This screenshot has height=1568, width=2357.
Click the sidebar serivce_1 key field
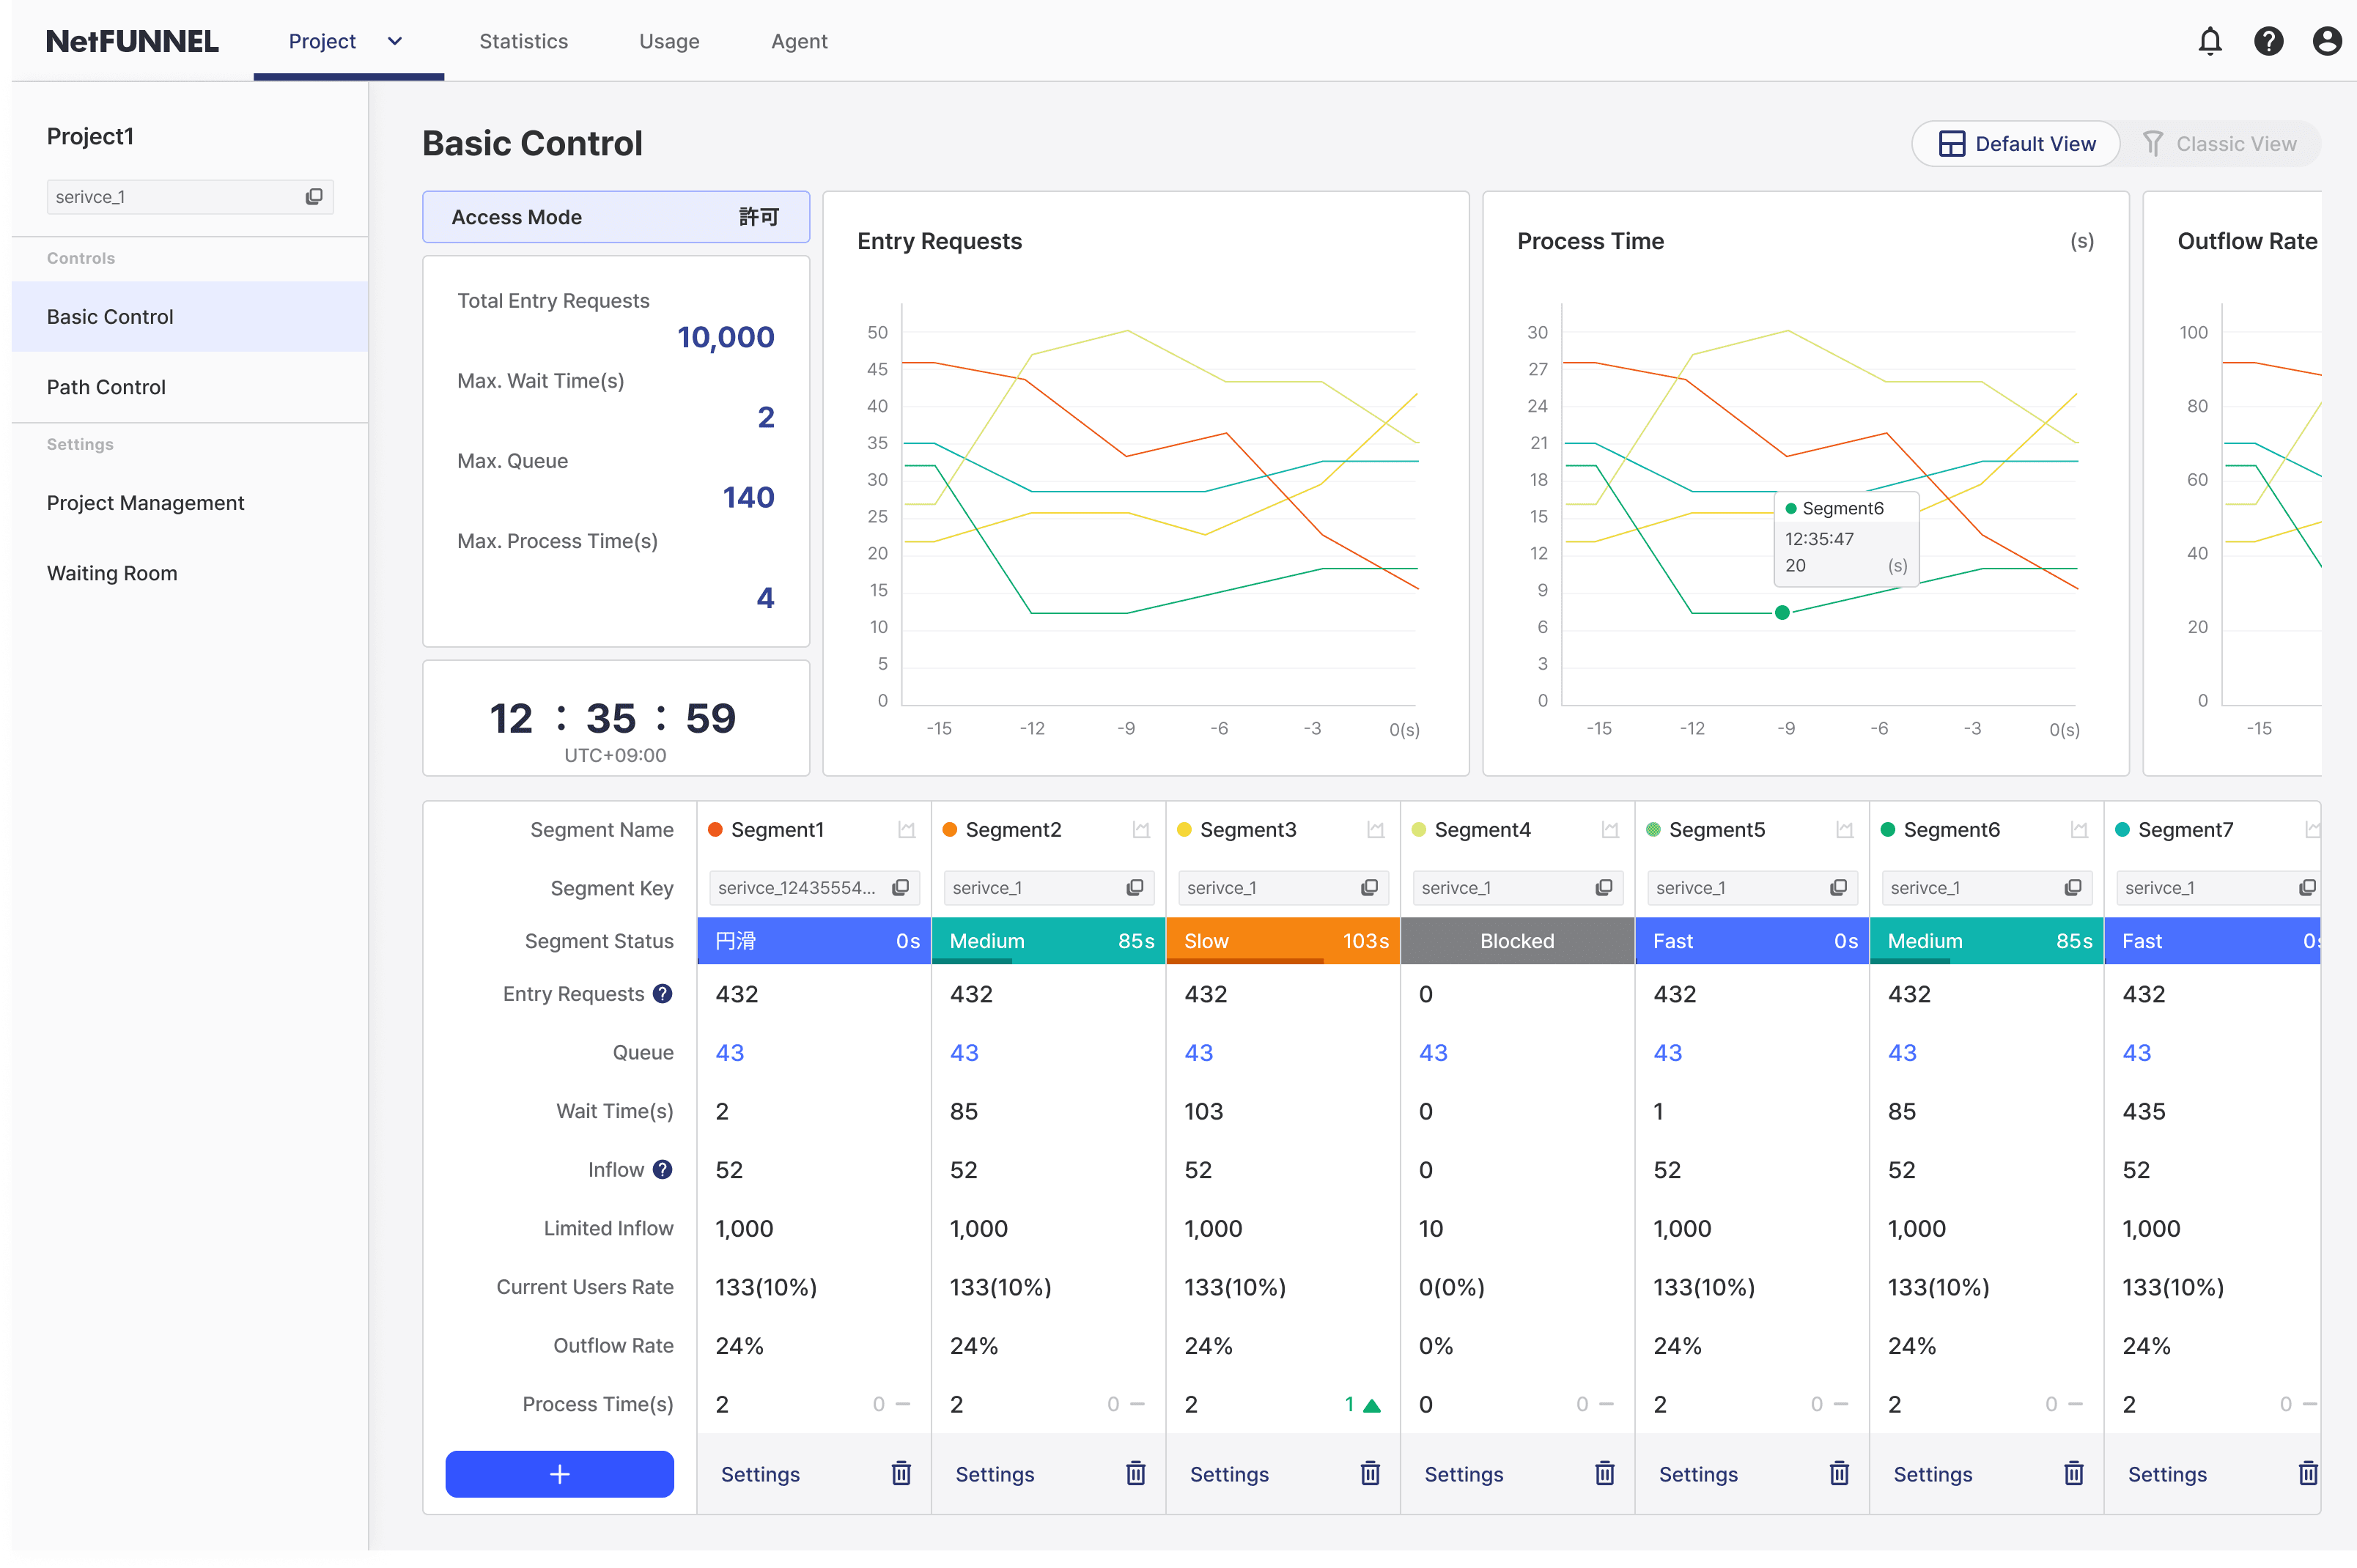coord(190,197)
